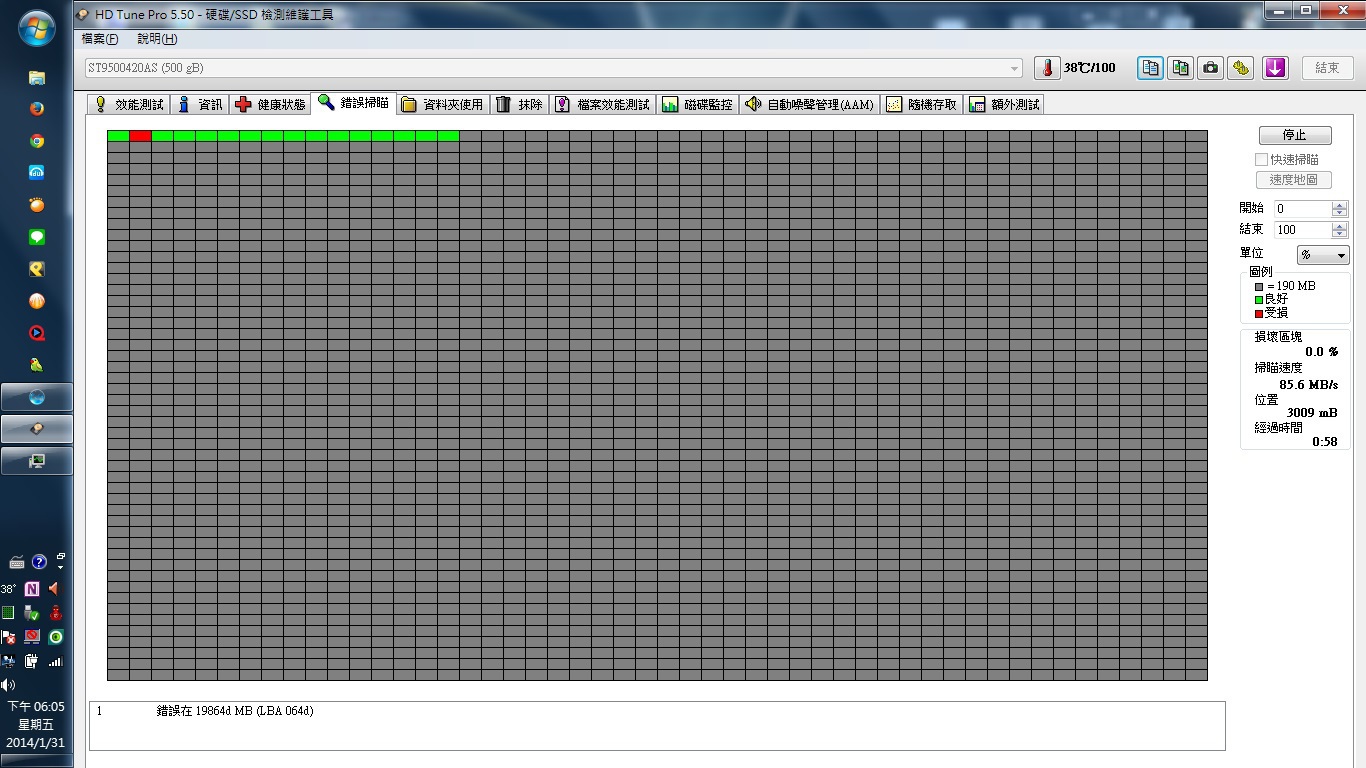
Task: Open the 磁碟監控 tab
Action: pyautogui.click(x=697, y=104)
